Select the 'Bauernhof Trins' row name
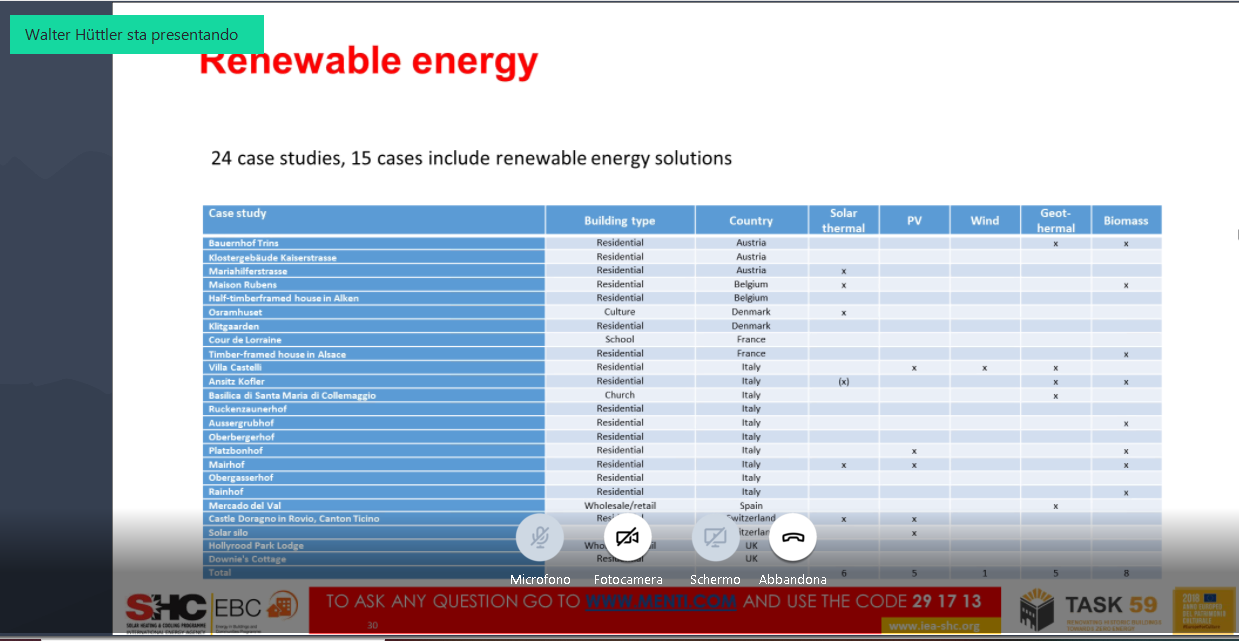Viewport: 1239px width, 641px height. pyautogui.click(x=243, y=243)
